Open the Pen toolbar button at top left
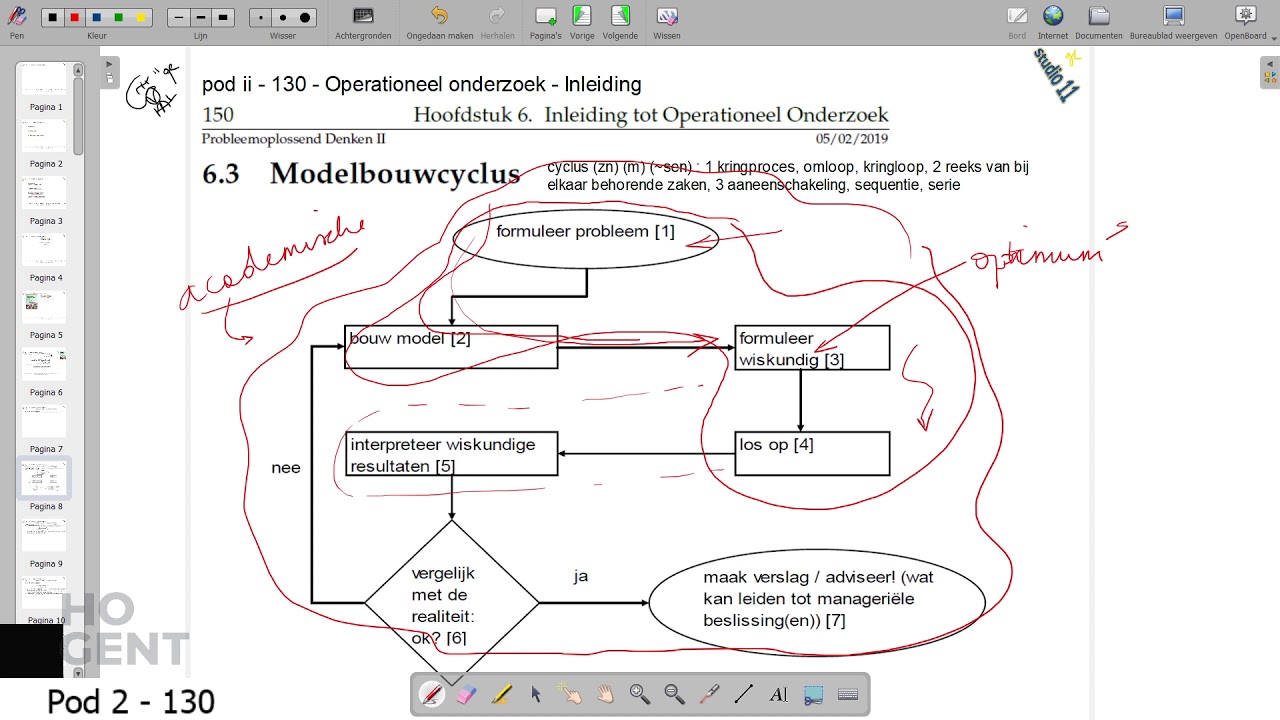Image resolution: width=1280 pixels, height=720 pixels. tap(17, 22)
